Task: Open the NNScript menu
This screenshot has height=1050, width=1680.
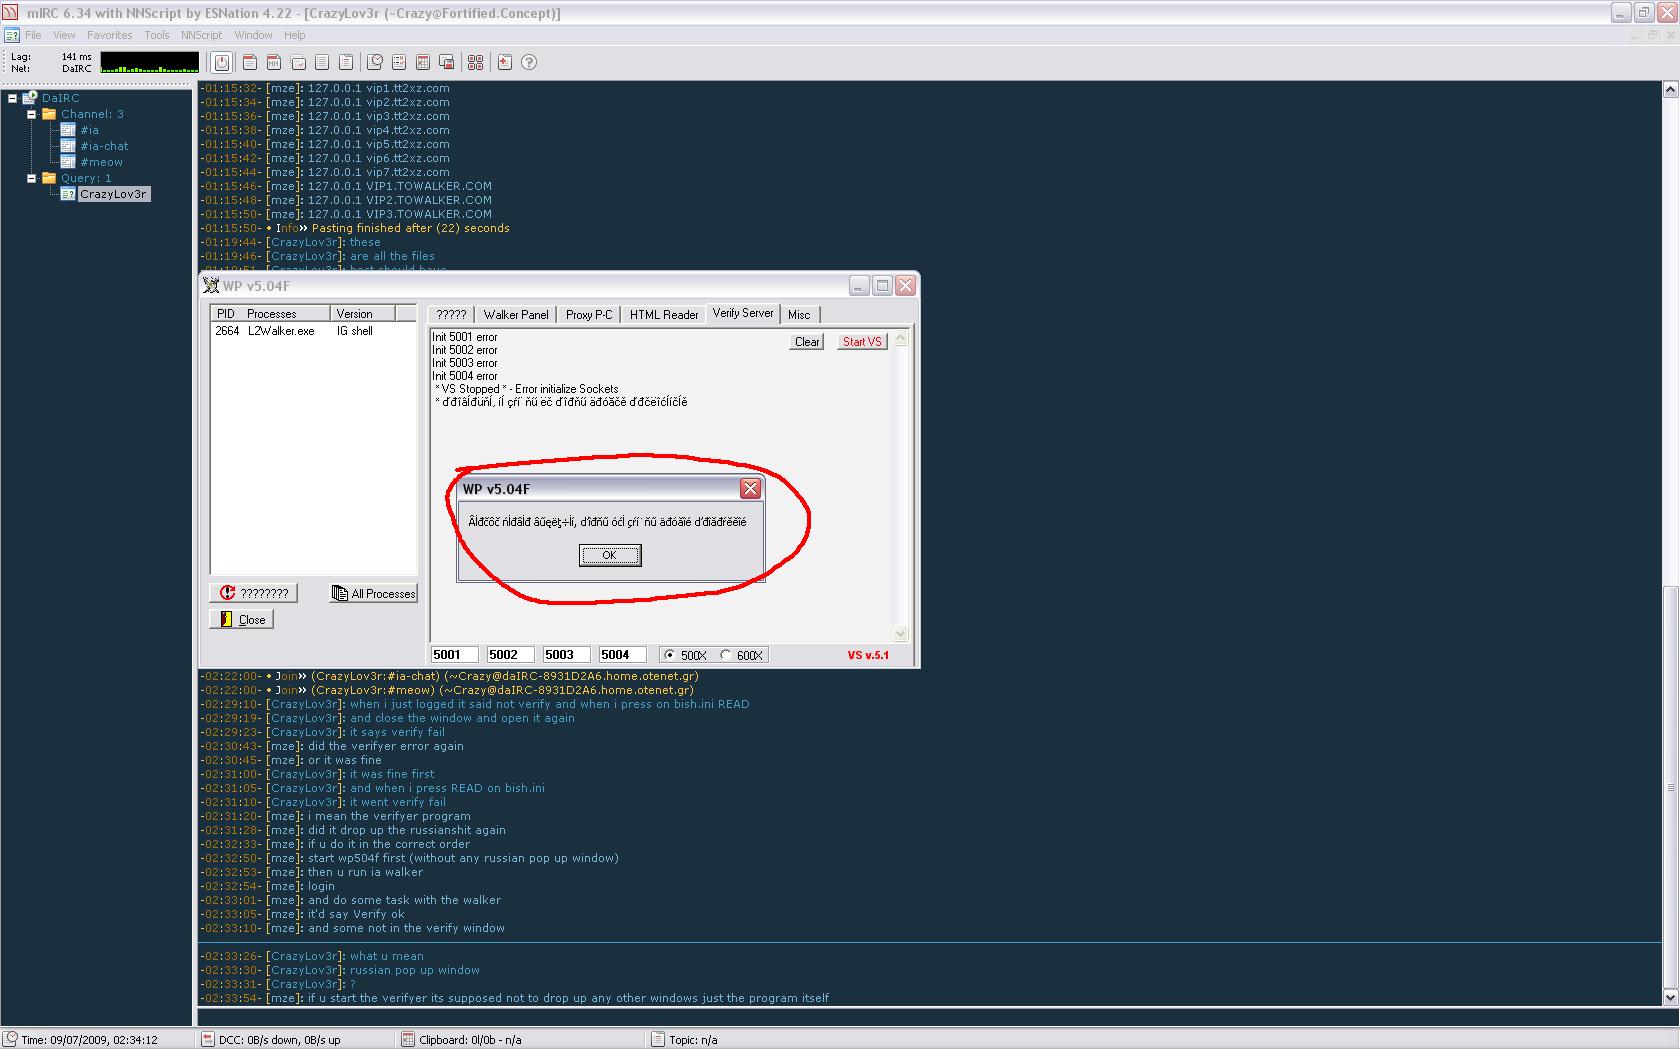Action: [x=201, y=35]
